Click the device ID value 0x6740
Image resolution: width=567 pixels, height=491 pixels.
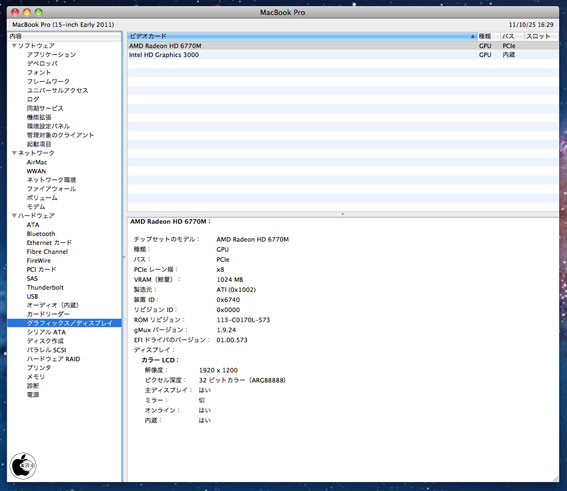pos(228,300)
